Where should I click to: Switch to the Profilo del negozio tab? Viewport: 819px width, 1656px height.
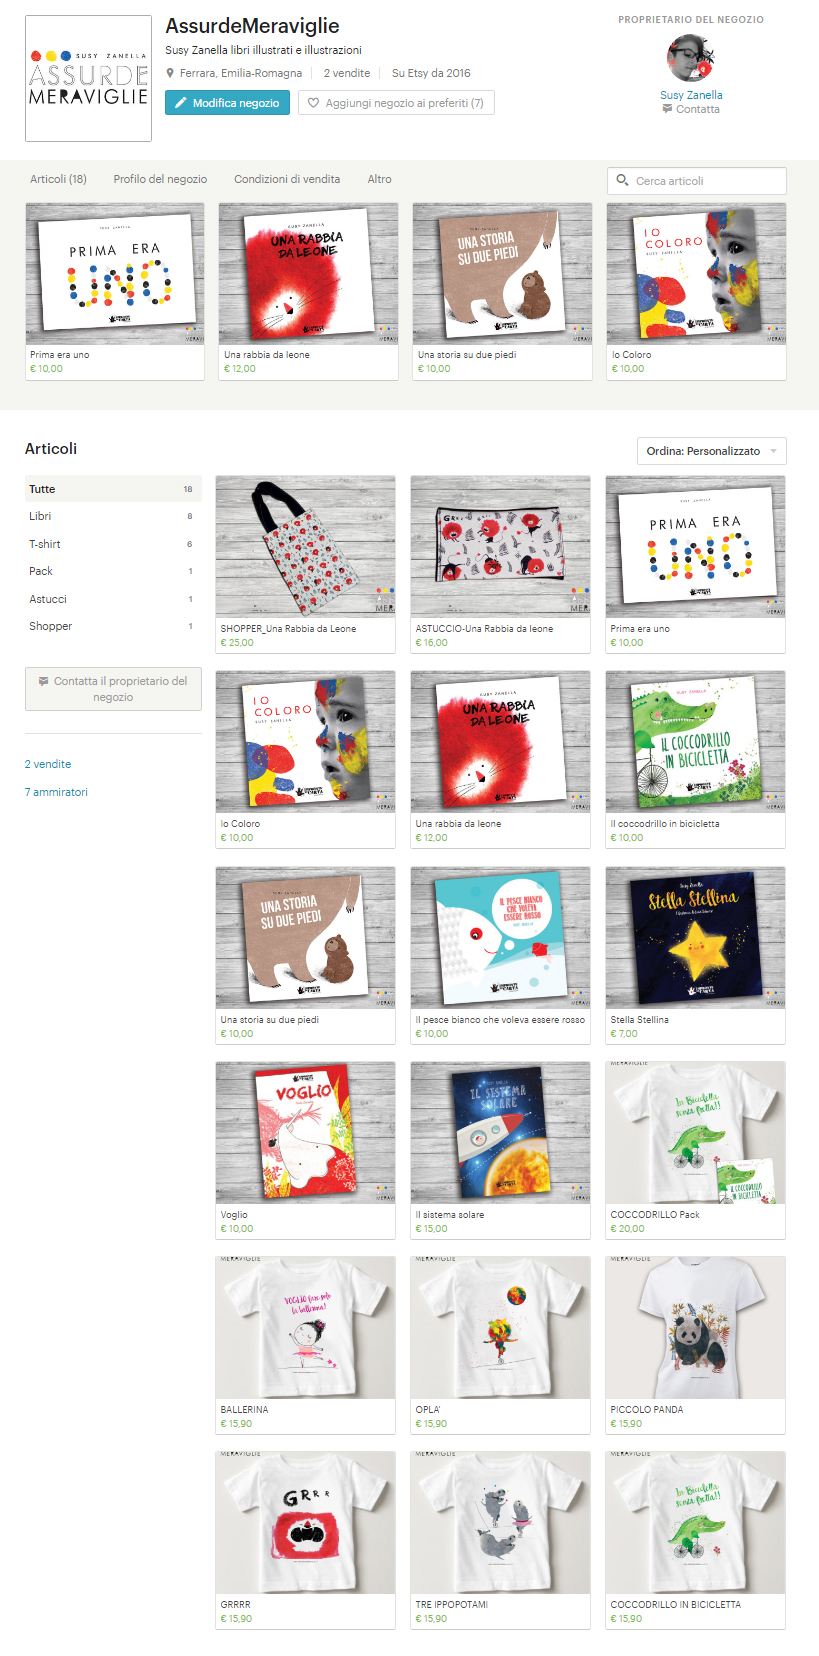[x=160, y=179]
